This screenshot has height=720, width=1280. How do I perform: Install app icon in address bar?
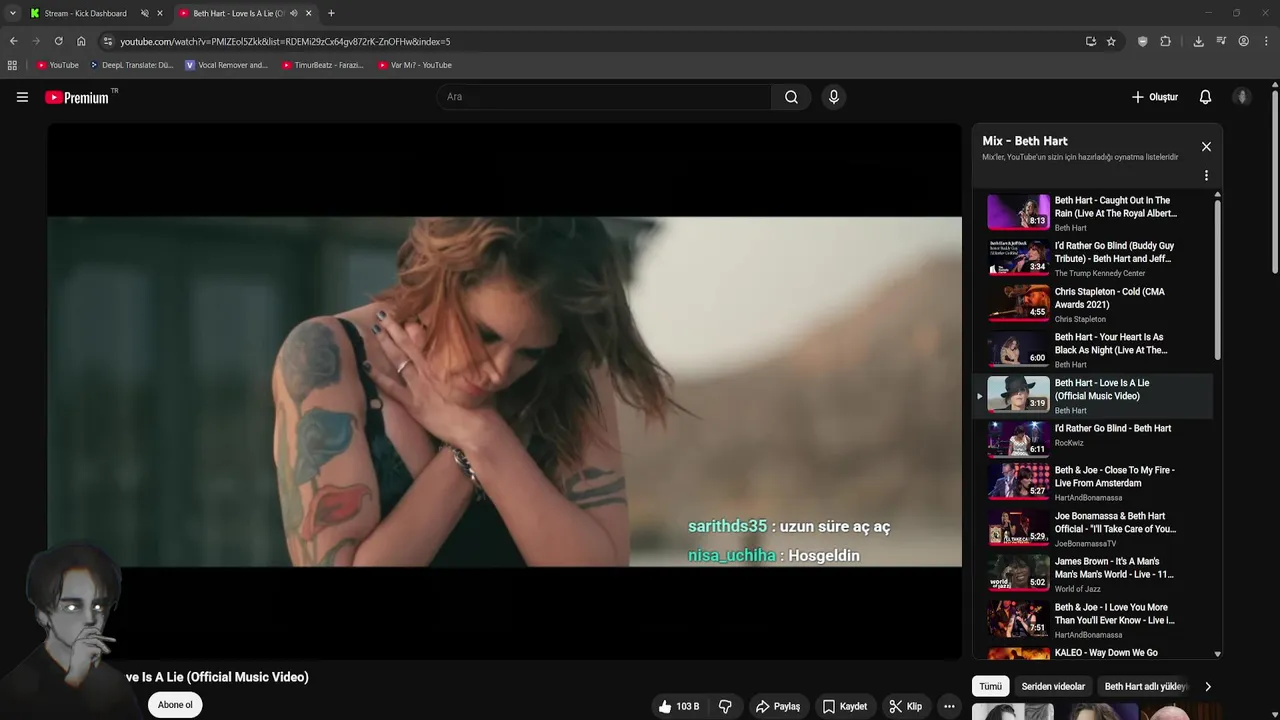[x=1090, y=41]
